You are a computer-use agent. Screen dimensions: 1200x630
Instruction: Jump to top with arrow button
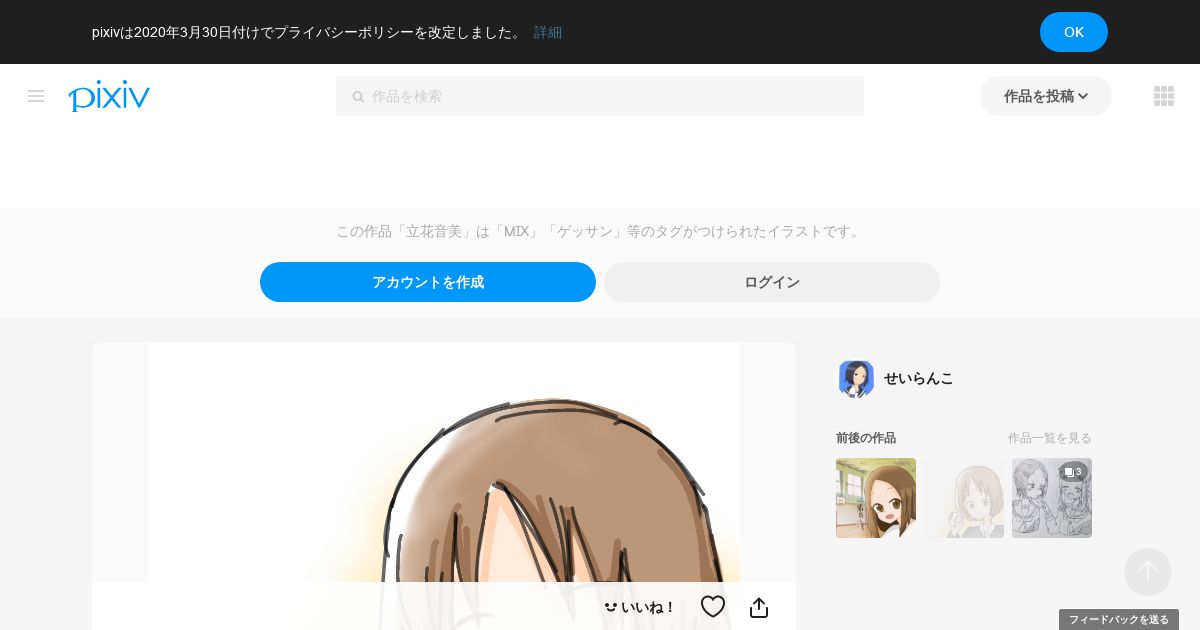1148,572
